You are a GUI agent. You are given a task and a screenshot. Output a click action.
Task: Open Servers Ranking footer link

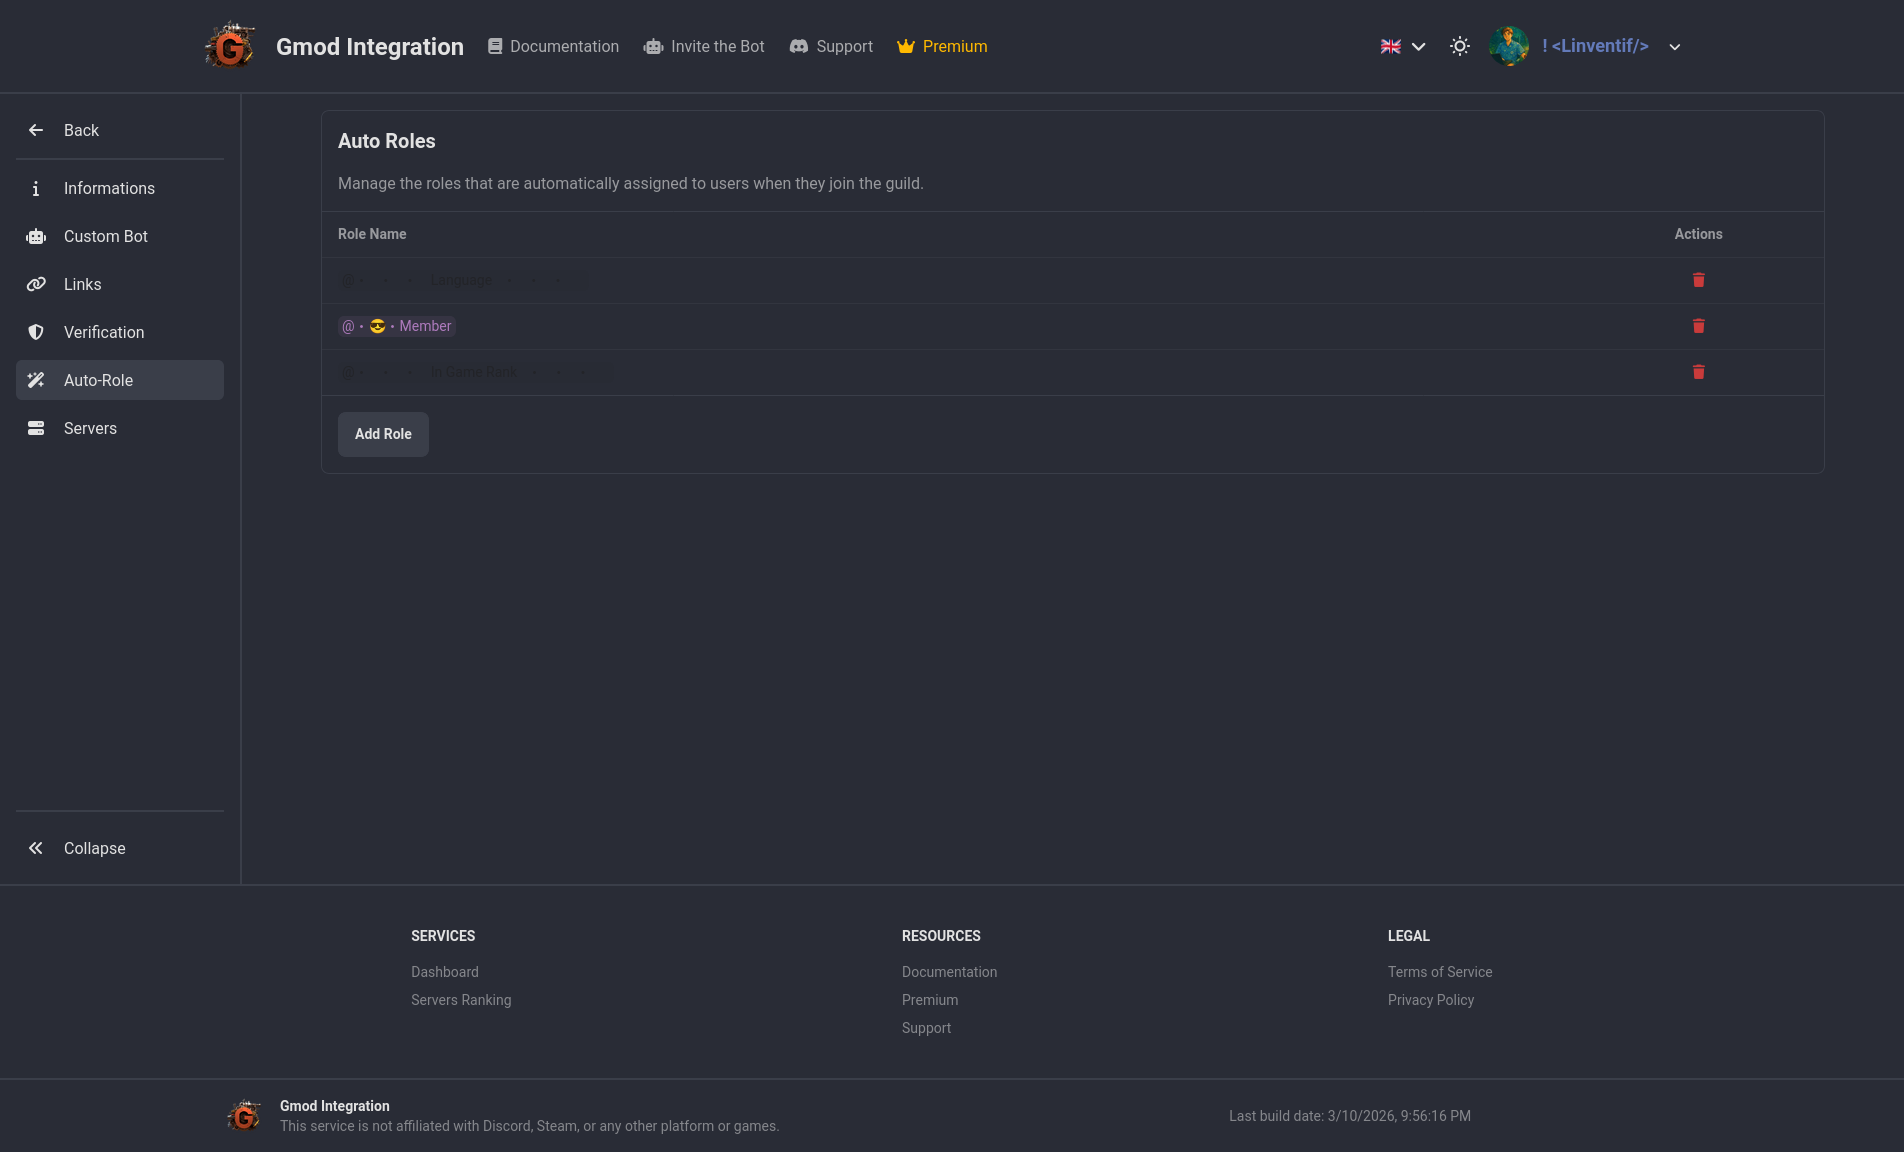461,1000
